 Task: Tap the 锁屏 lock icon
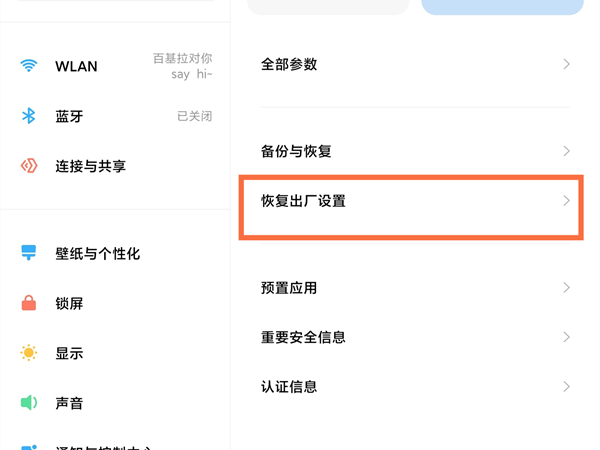click(29, 303)
